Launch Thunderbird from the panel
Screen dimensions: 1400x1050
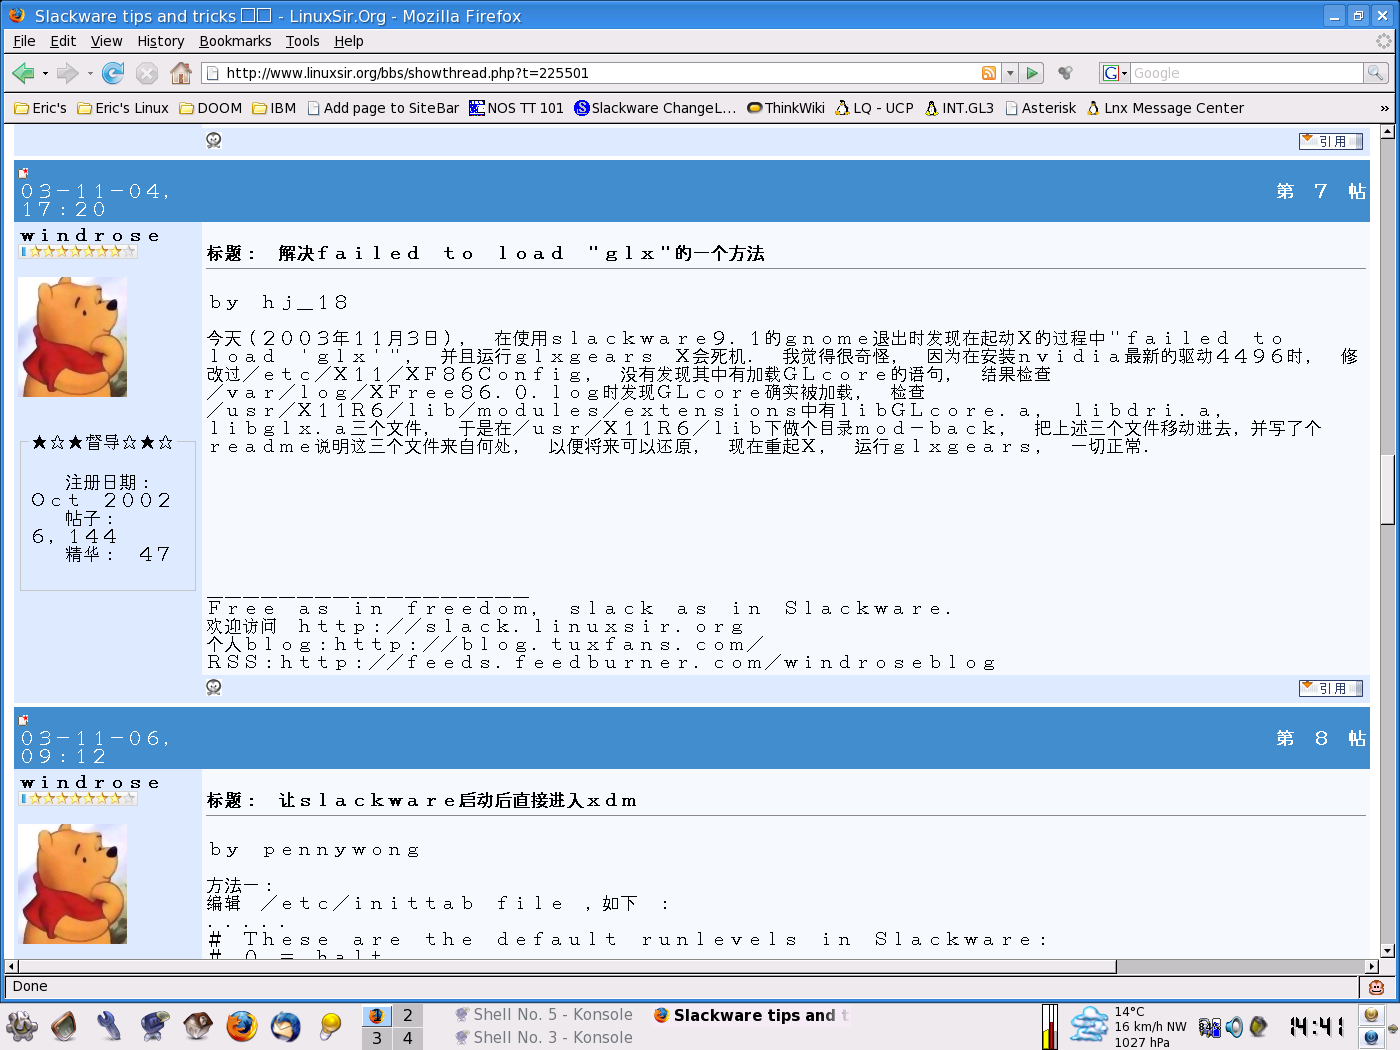pos(286,1026)
